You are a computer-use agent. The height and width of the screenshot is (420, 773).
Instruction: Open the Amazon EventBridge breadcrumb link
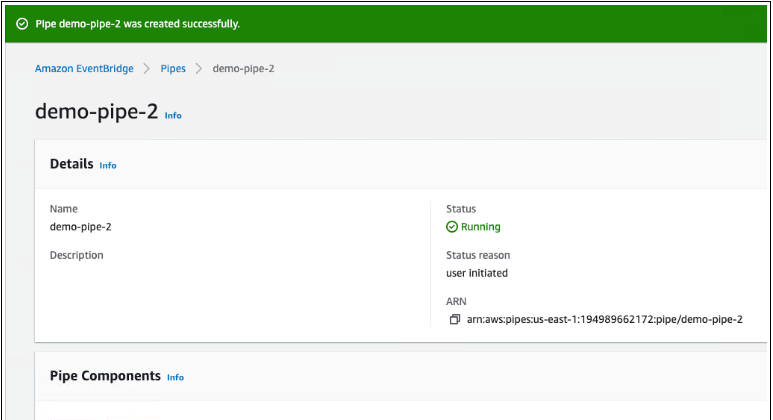click(x=84, y=69)
